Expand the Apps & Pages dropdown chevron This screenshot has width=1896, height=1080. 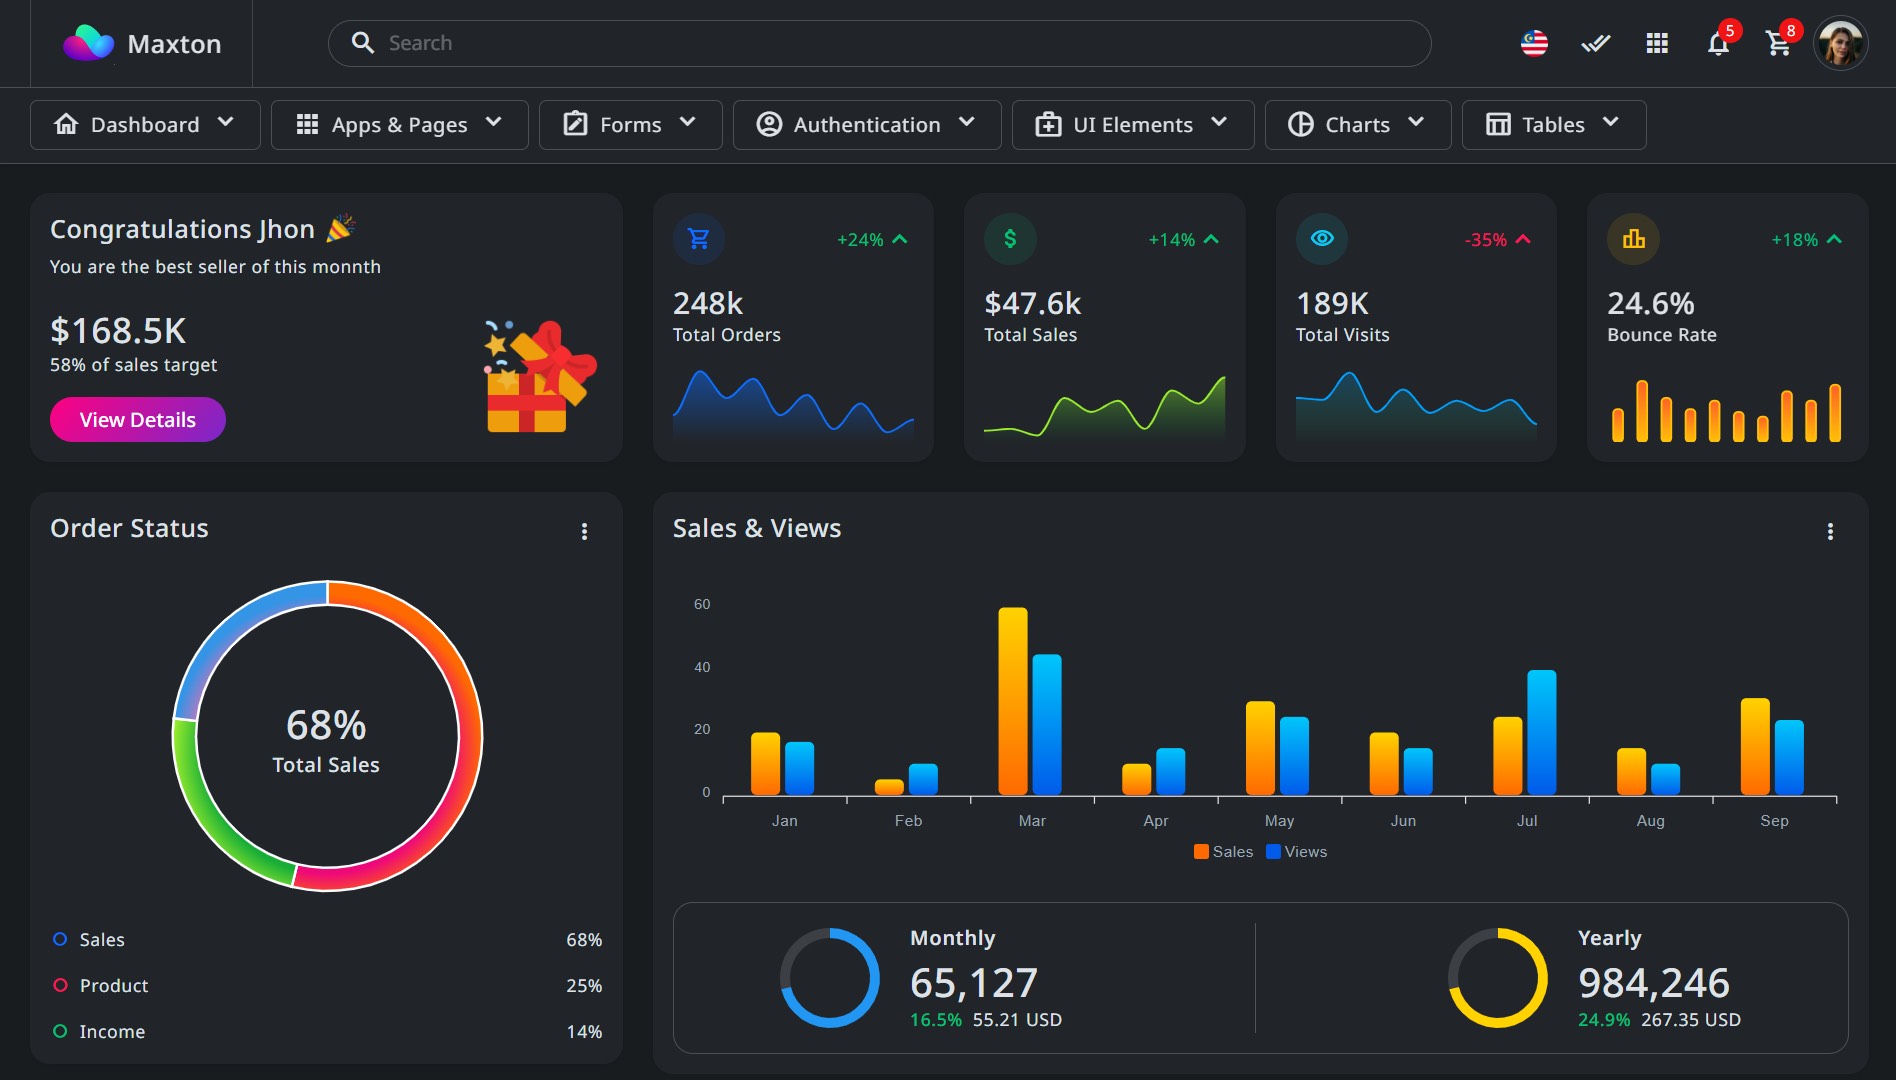point(493,123)
